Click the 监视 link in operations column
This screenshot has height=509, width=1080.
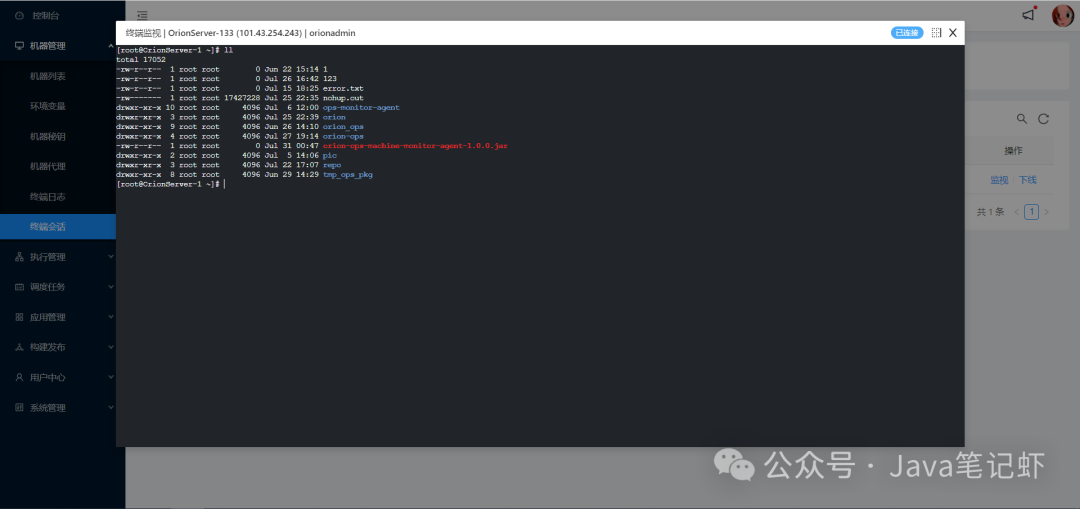[999, 180]
